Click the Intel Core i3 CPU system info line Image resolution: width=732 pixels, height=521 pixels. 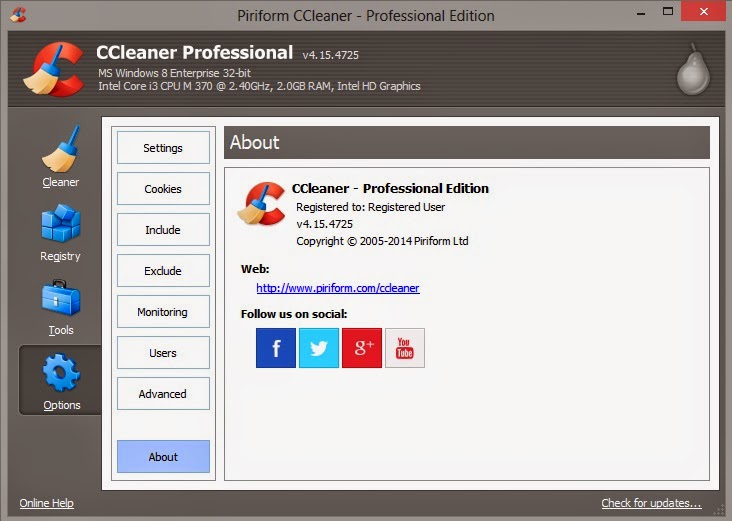(x=259, y=86)
